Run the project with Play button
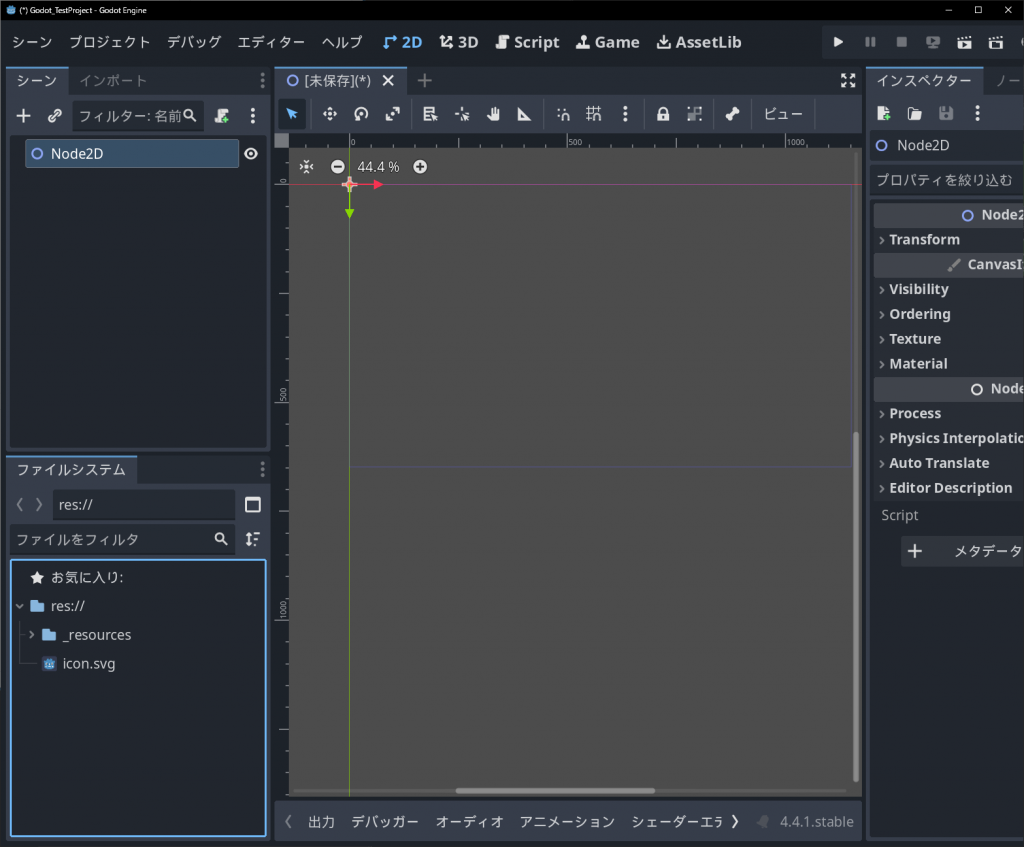1024x847 pixels. [838, 42]
